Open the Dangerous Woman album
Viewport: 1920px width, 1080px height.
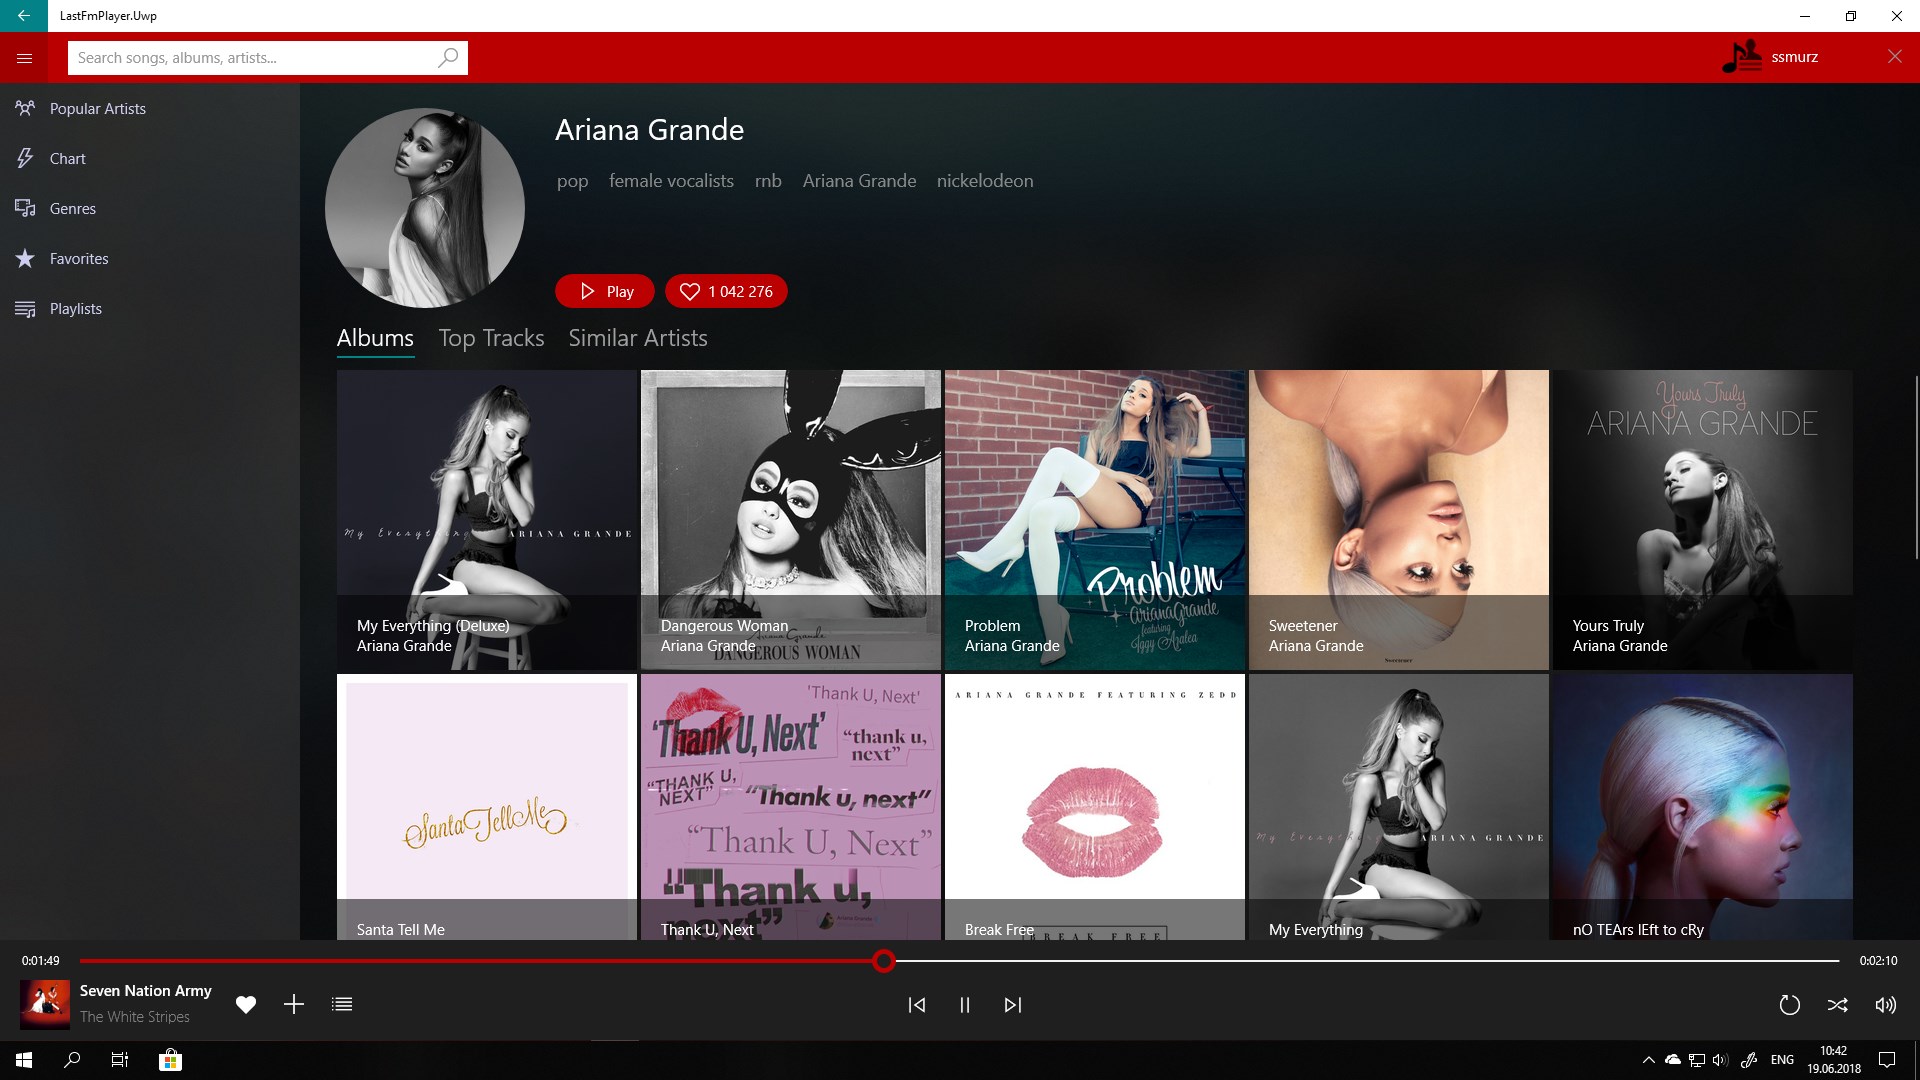tap(790, 519)
